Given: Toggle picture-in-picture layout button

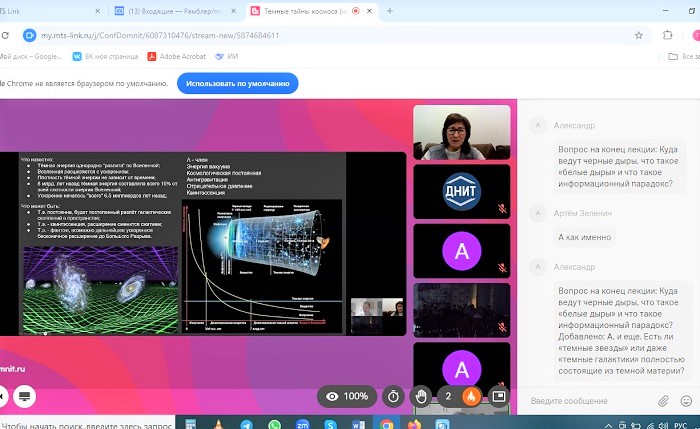Looking at the screenshot, I should pyautogui.click(x=498, y=396).
